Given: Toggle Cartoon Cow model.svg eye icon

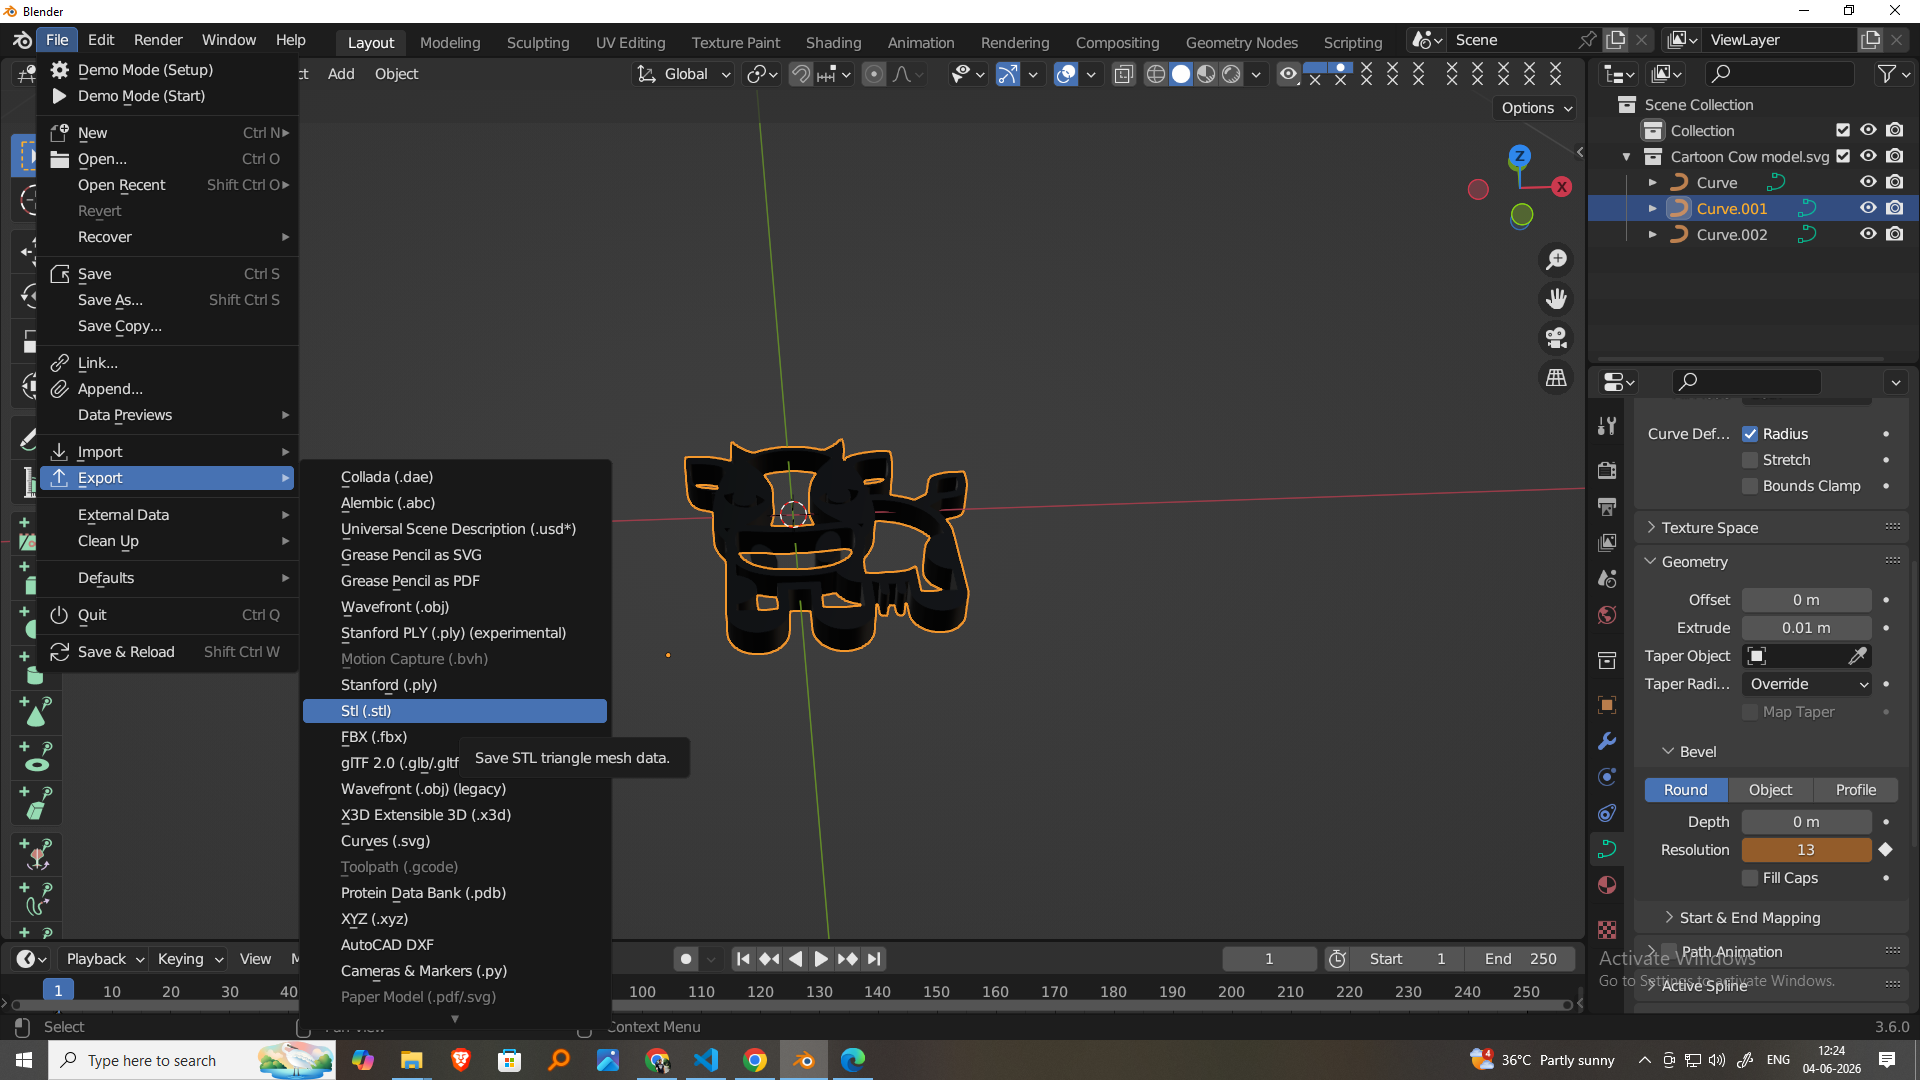Looking at the screenshot, I should [x=1868, y=156].
